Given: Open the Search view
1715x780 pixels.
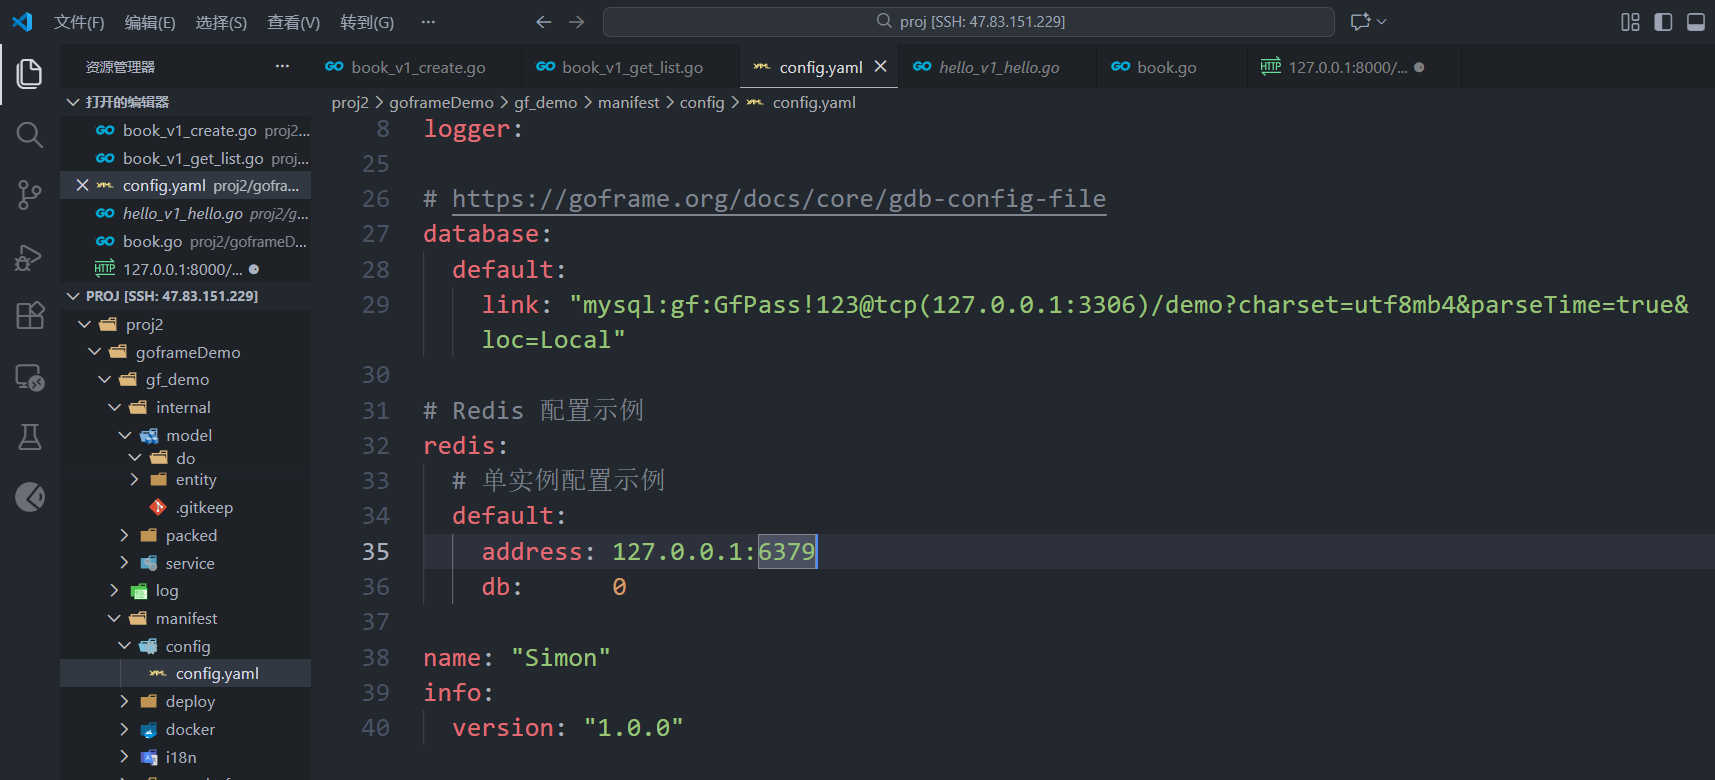Looking at the screenshot, I should 30,134.
